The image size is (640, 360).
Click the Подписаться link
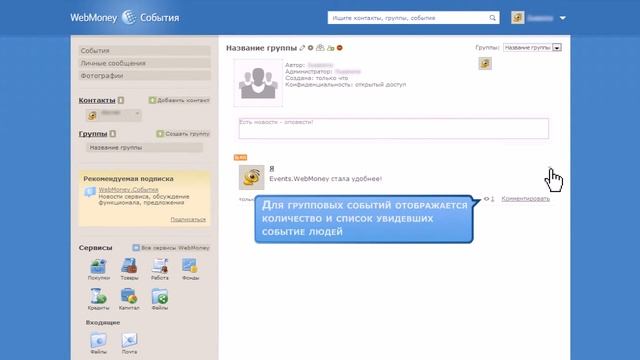[188, 220]
